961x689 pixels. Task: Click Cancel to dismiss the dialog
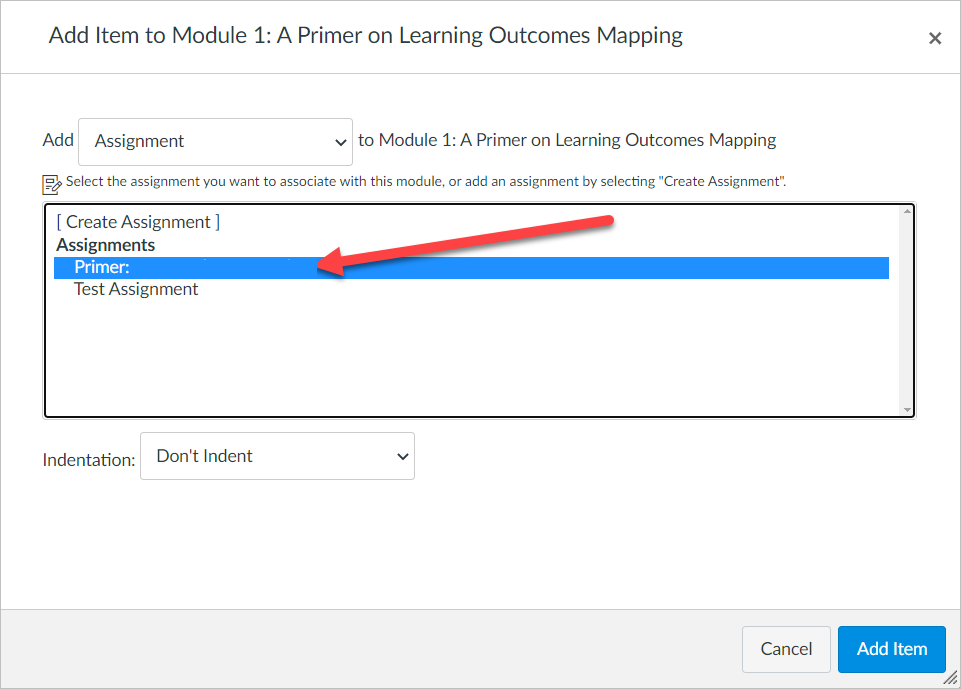pos(786,649)
